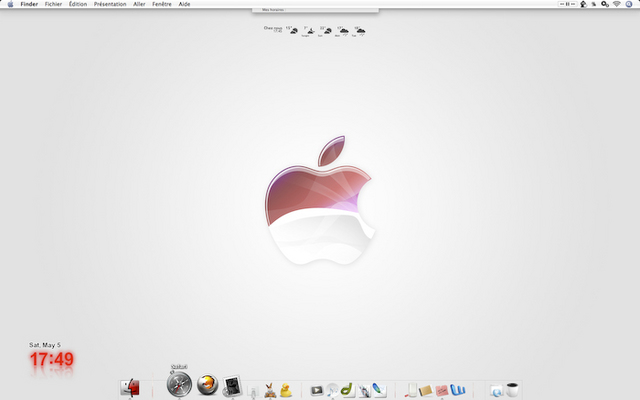Click the 'Chez nous' weather location label
The height and width of the screenshot is (400, 640).
[273, 28]
